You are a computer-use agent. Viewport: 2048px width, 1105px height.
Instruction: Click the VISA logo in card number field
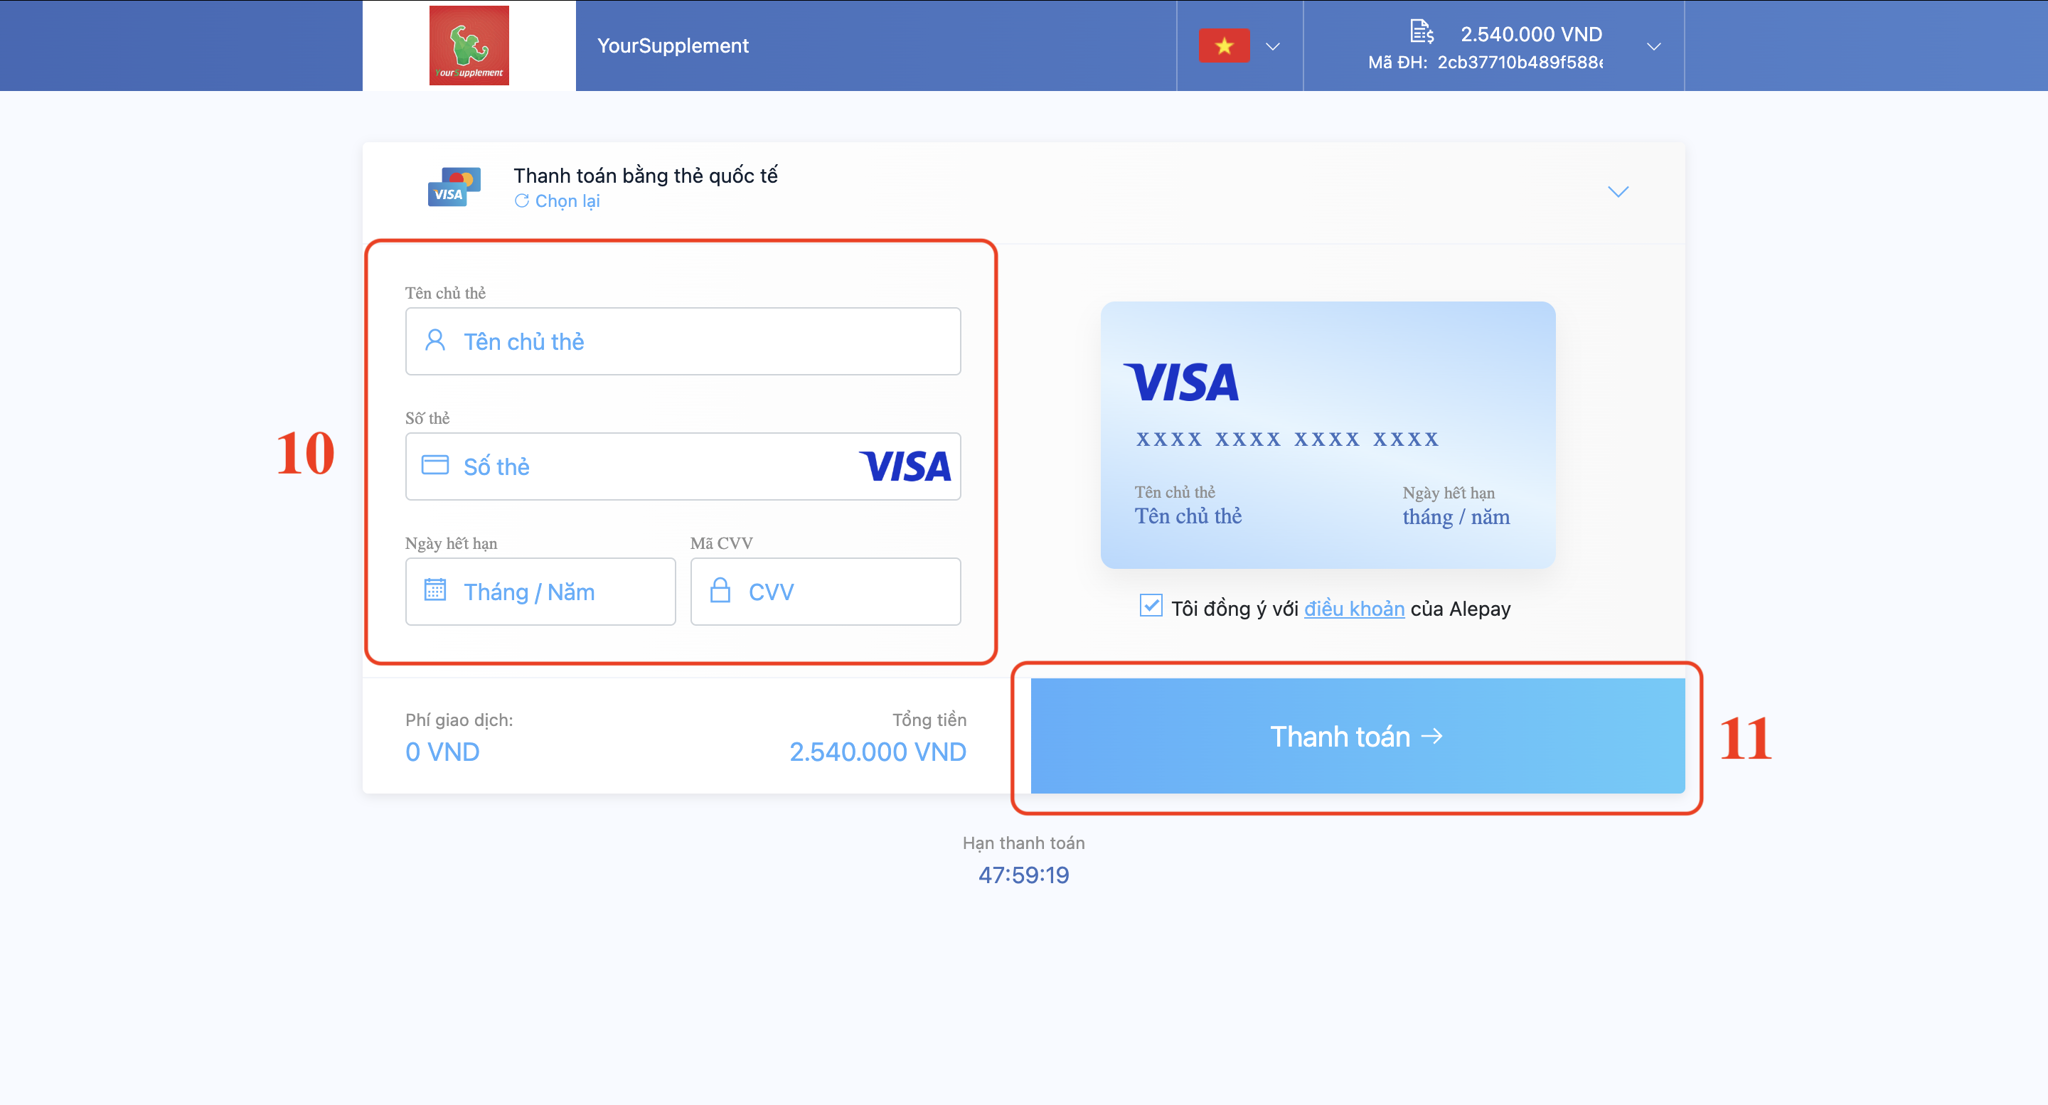point(905,466)
